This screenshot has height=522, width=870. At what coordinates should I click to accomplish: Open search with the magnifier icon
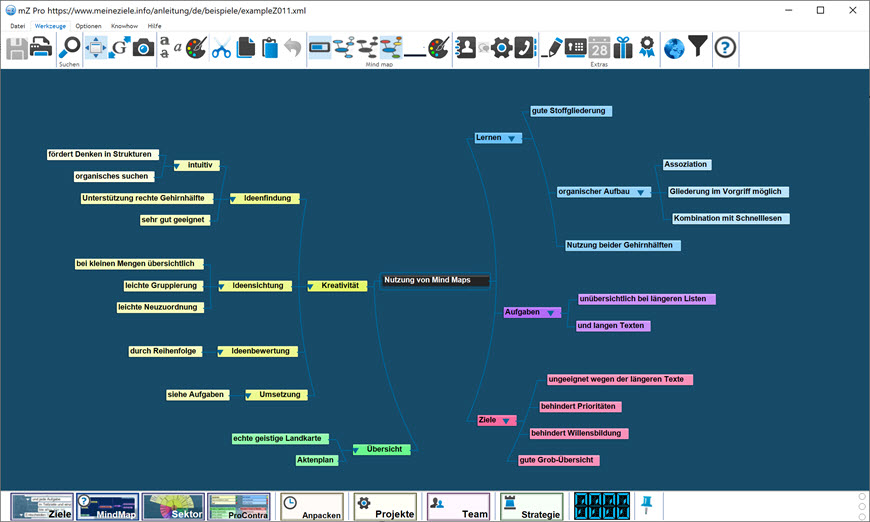tap(69, 47)
